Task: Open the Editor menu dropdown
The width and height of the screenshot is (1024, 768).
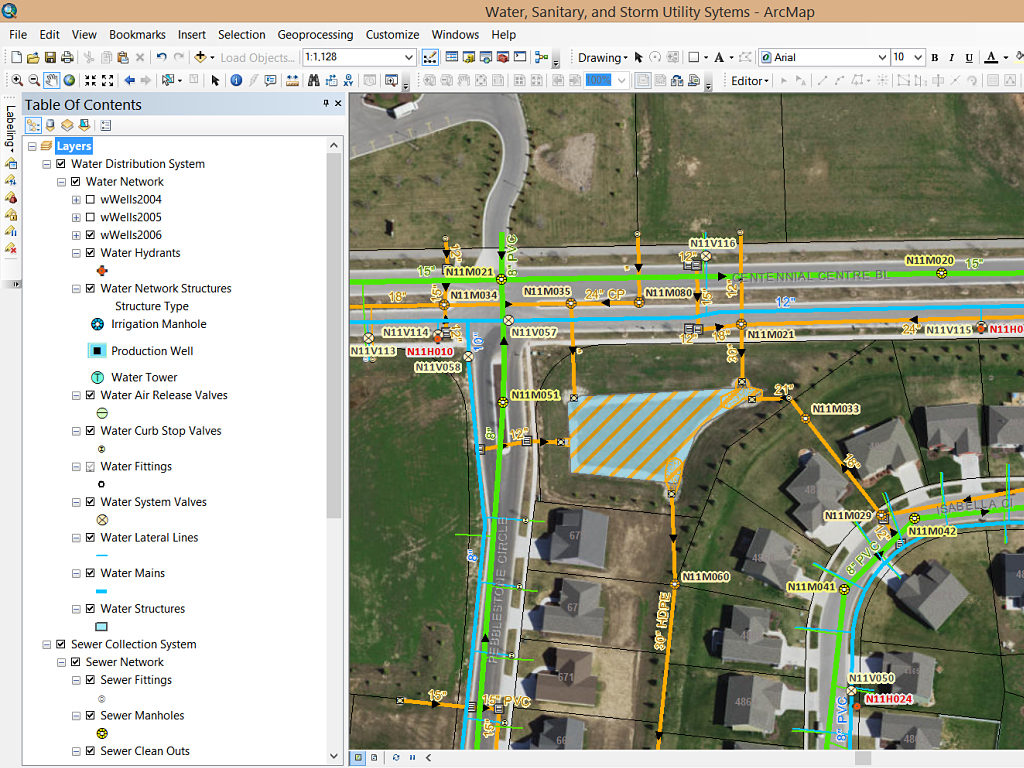Action: (750, 81)
